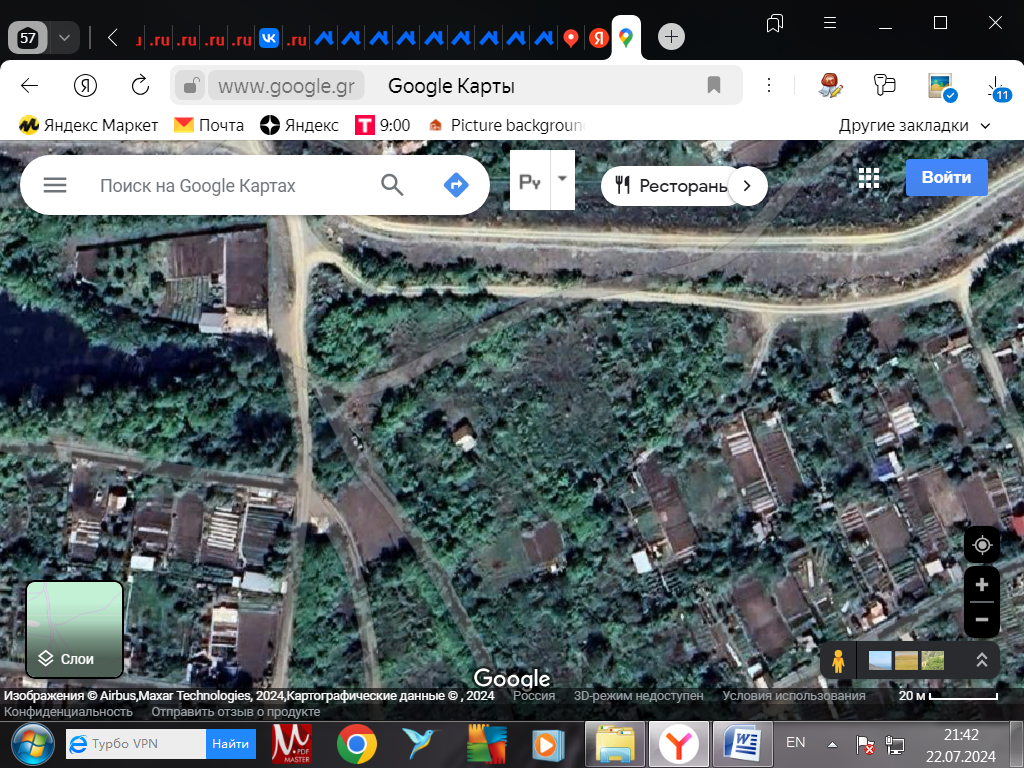Click the EN language indicator
The image size is (1024, 768).
coord(795,743)
